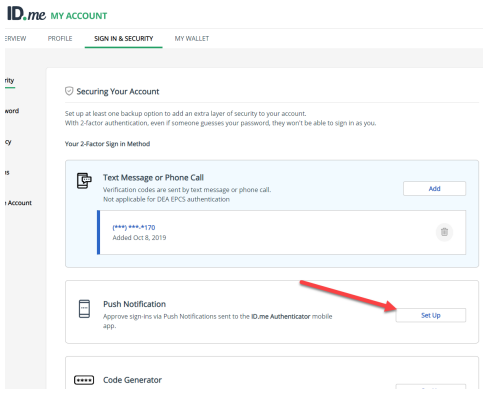Switch to the My Wallet tab
The width and height of the screenshot is (488, 397).
tap(192, 39)
